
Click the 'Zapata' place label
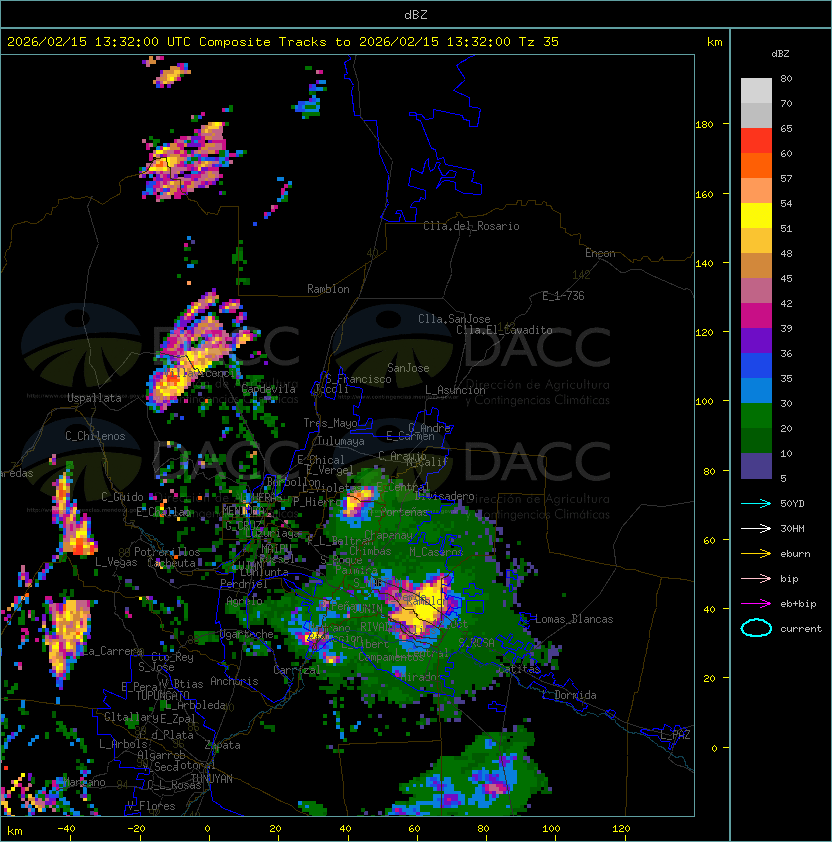point(222,745)
